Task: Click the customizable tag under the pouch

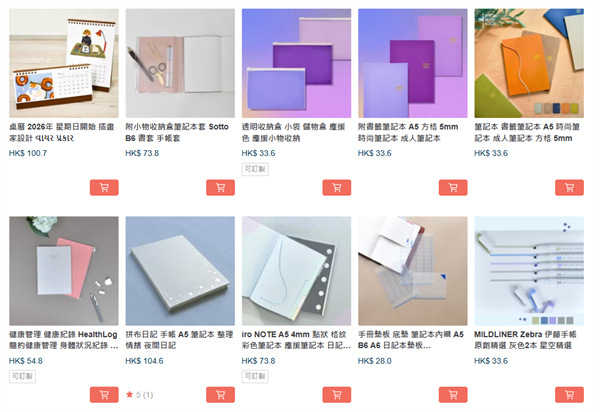Action: coord(255,169)
